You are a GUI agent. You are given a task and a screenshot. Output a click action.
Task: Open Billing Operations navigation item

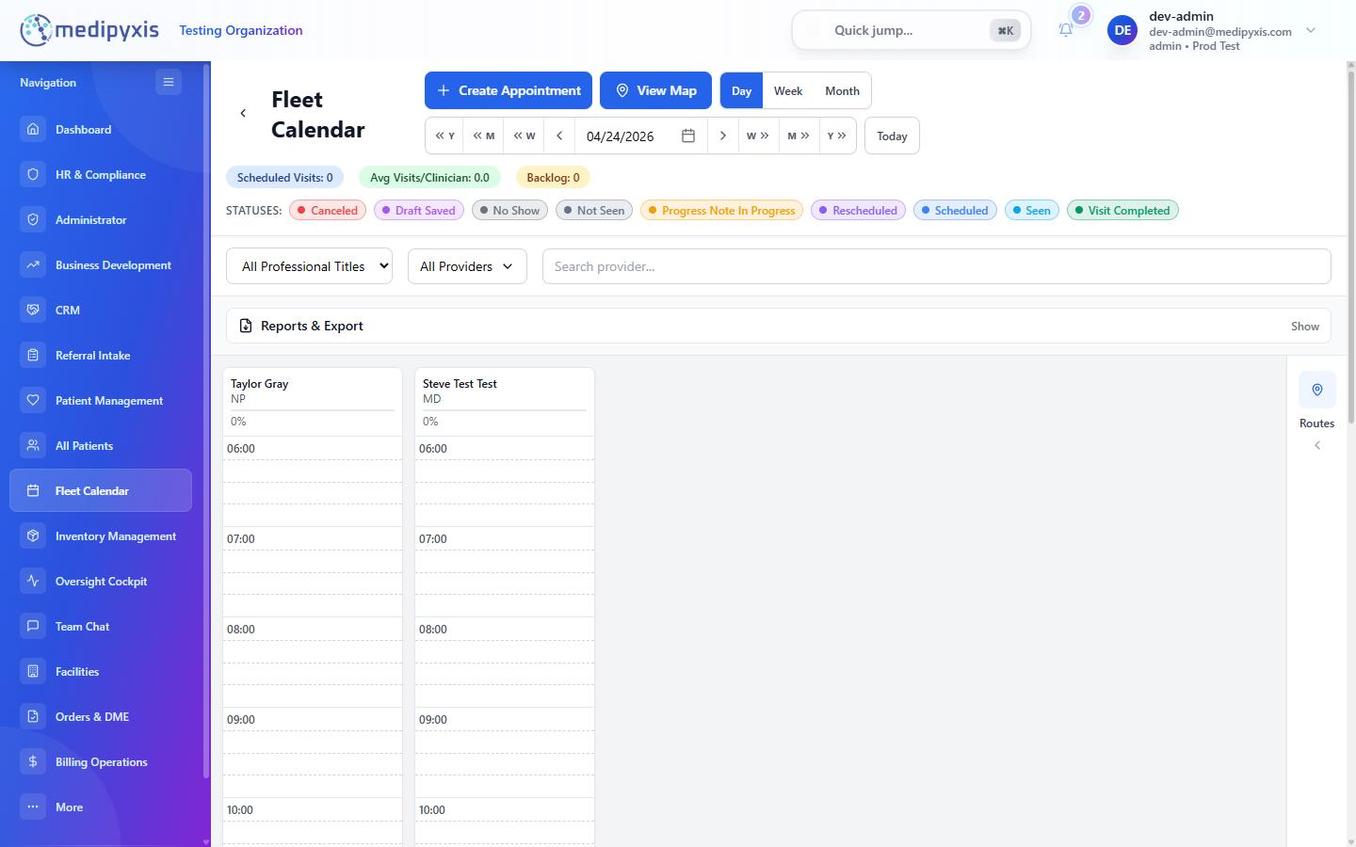pyautogui.click(x=101, y=762)
